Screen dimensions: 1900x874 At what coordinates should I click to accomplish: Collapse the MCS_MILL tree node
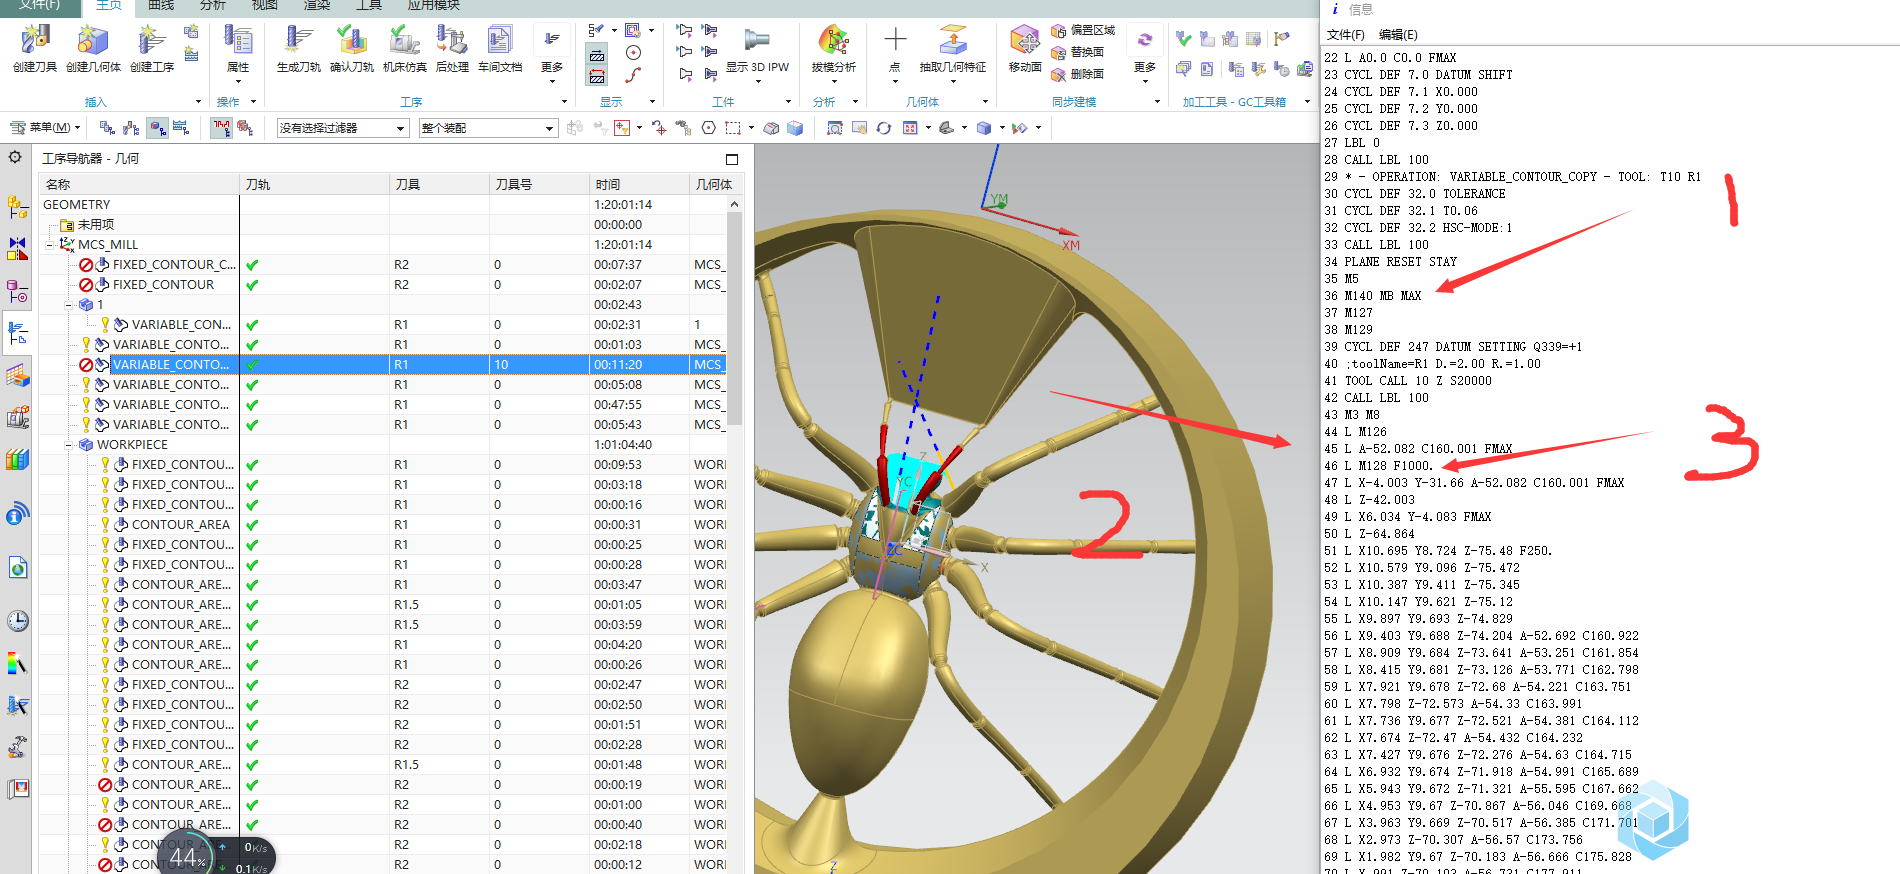(49, 245)
